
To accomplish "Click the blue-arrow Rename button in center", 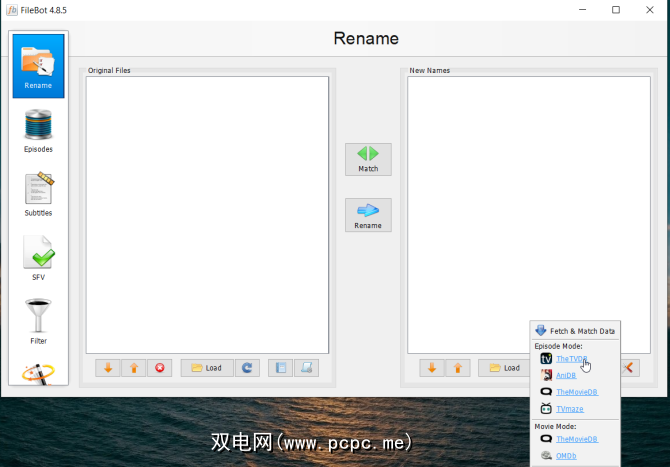I will [368, 215].
